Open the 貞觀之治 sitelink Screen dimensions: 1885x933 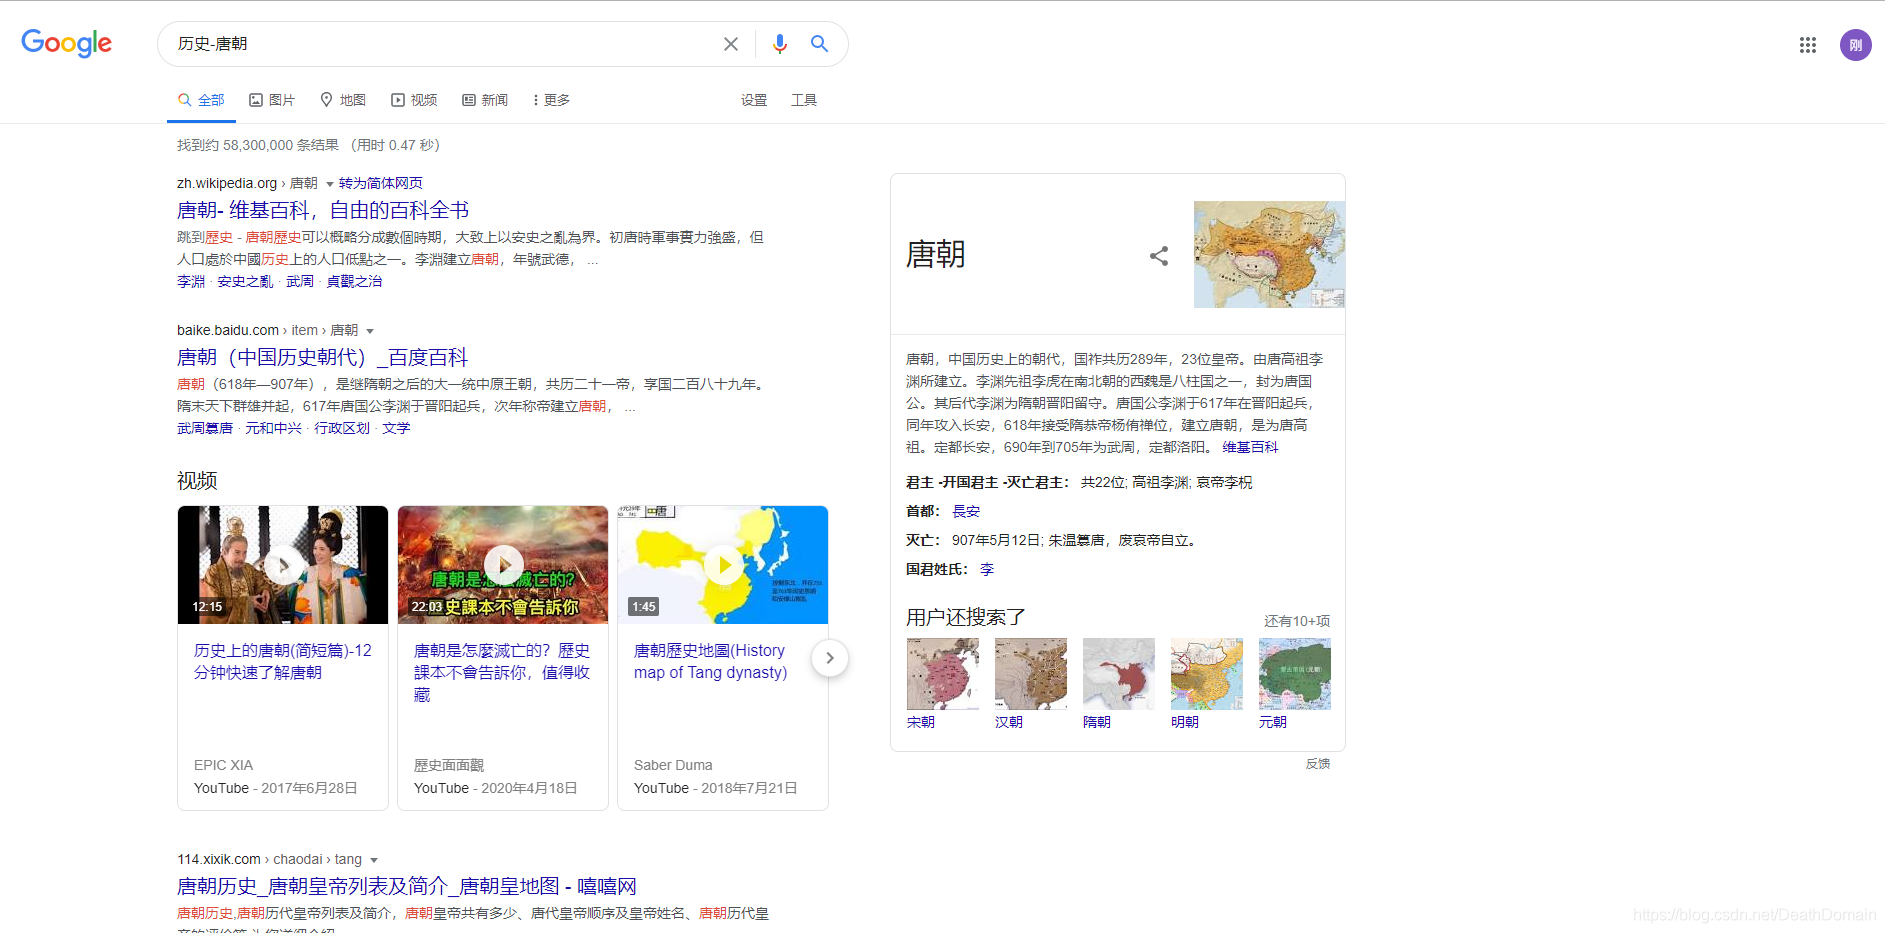(x=354, y=281)
